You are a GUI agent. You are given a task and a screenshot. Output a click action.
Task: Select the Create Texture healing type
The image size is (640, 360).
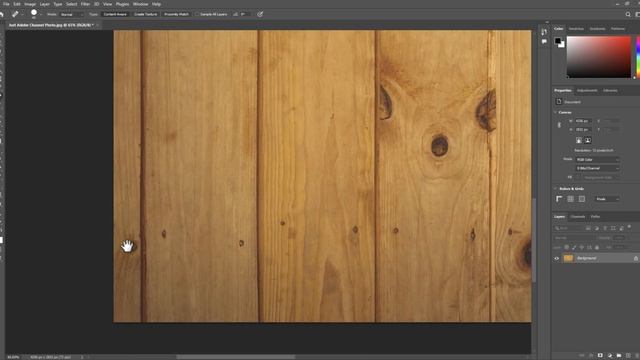click(x=145, y=14)
